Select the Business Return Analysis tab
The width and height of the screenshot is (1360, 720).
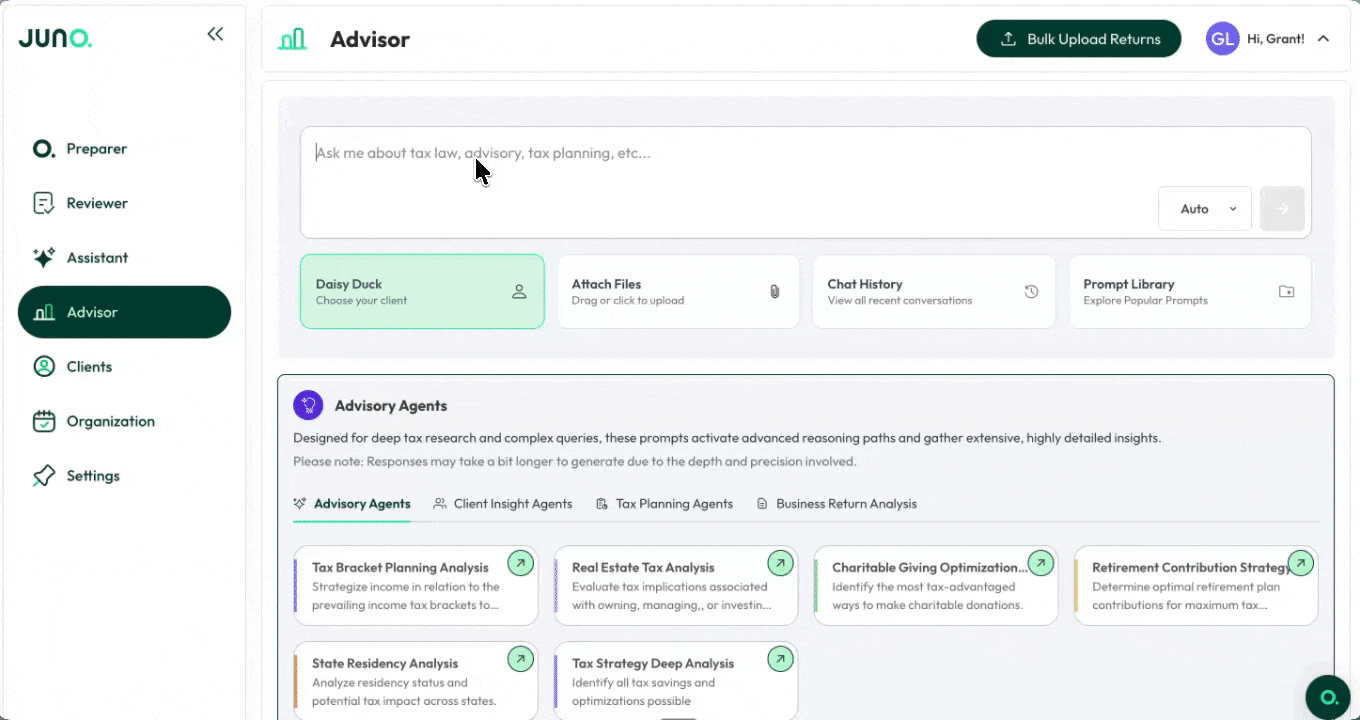836,504
